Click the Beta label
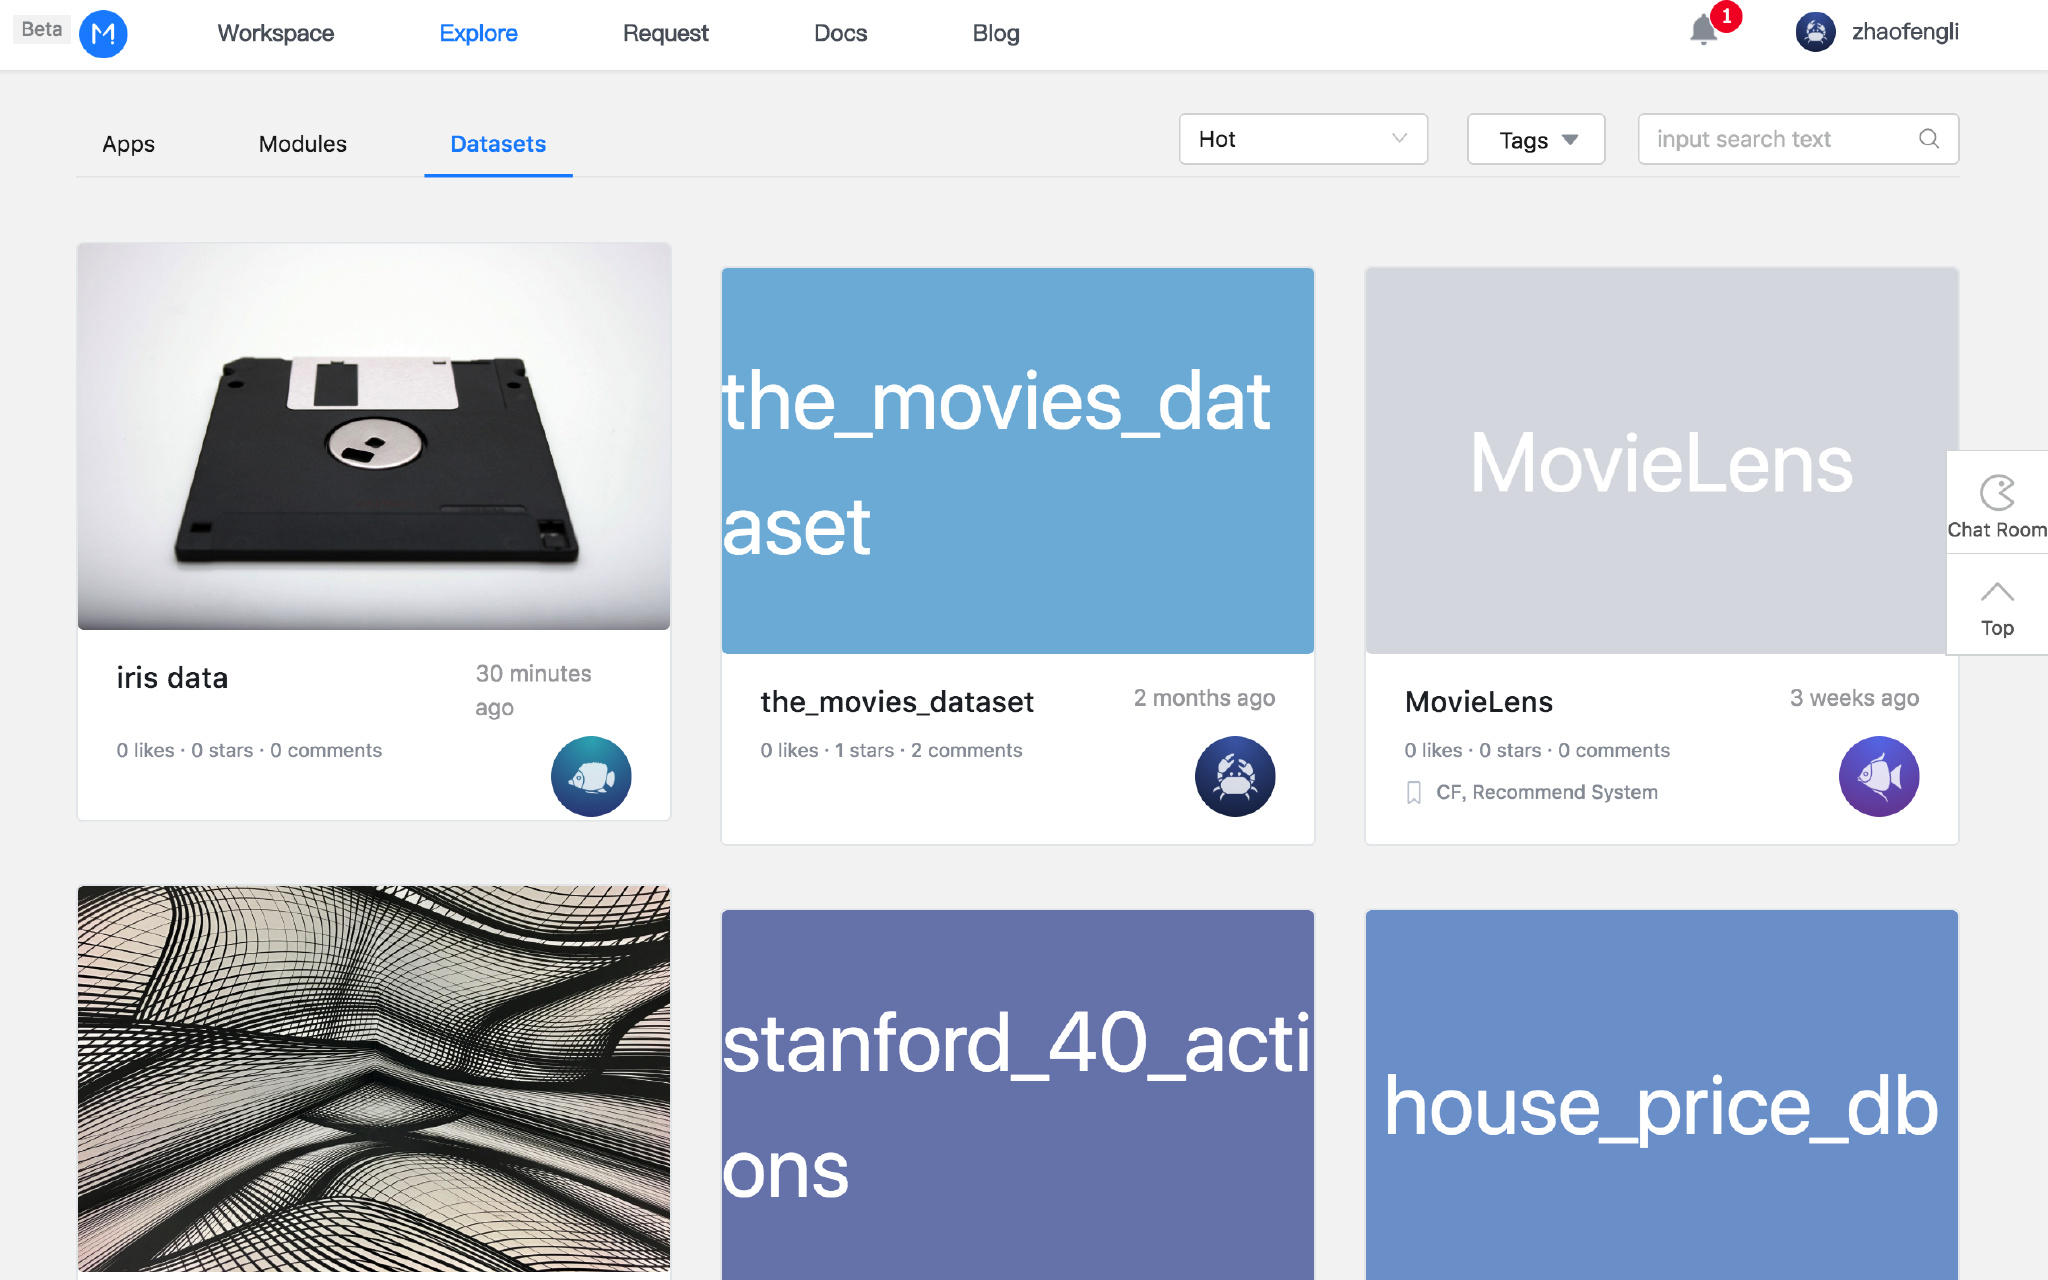The image size is (2048, 1280). point(42,29)
